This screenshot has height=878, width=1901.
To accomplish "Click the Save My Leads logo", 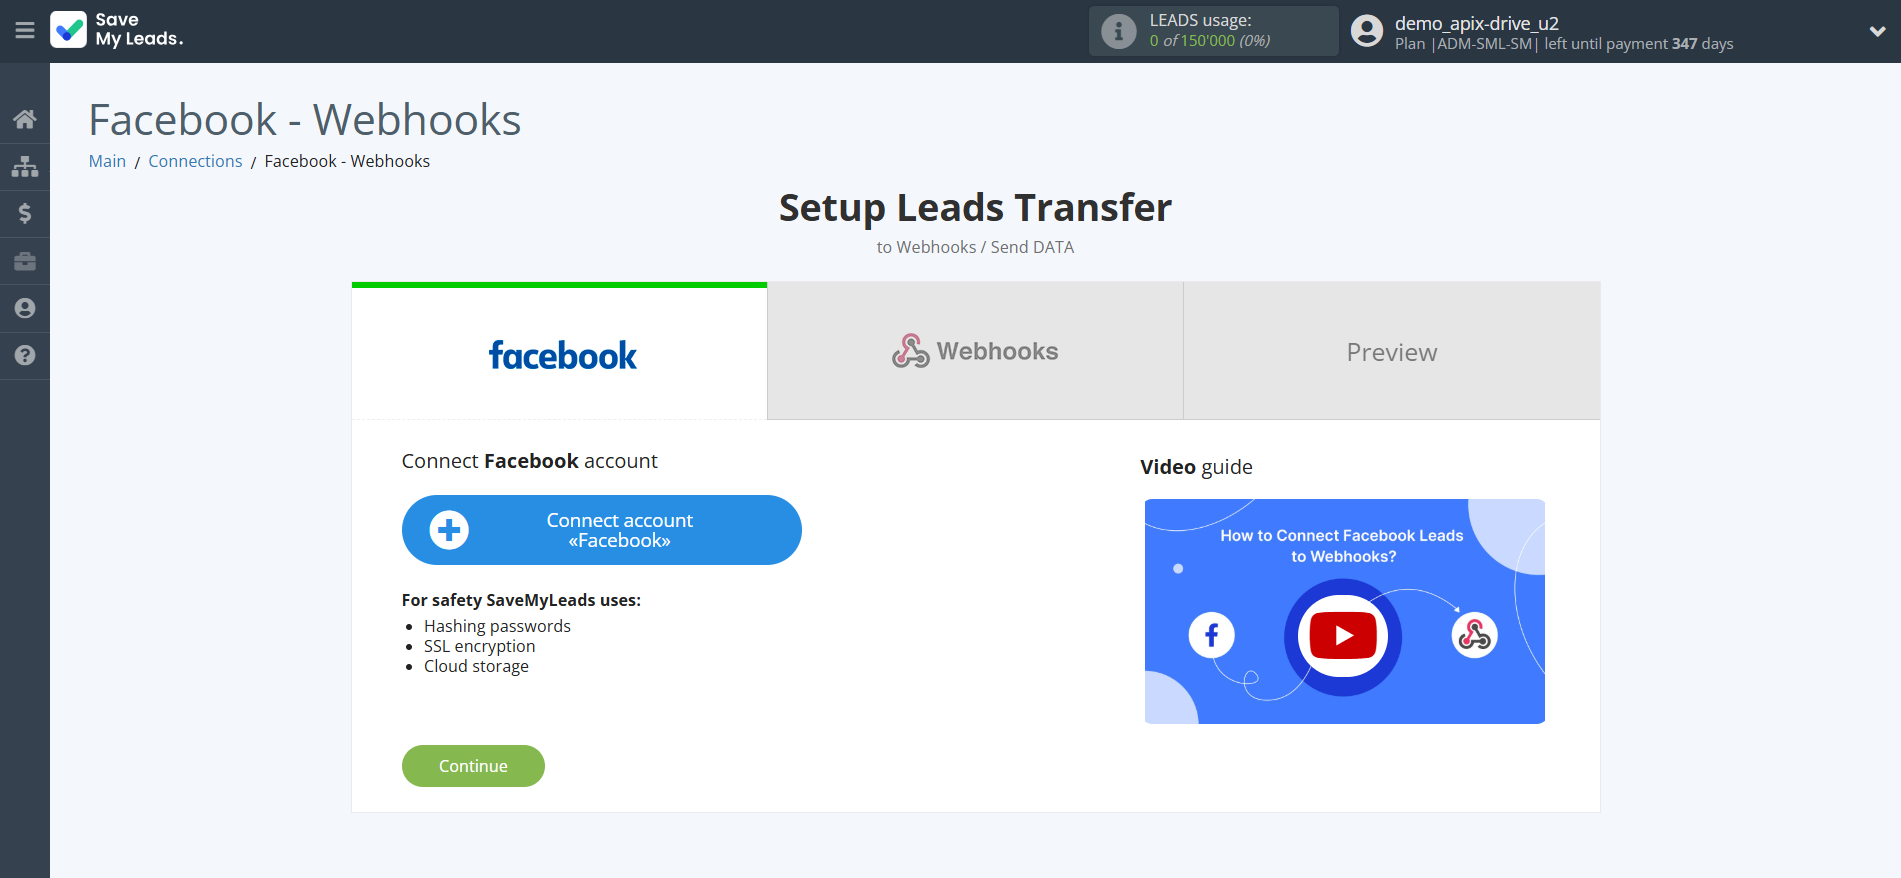I will (x=117, y=30).
